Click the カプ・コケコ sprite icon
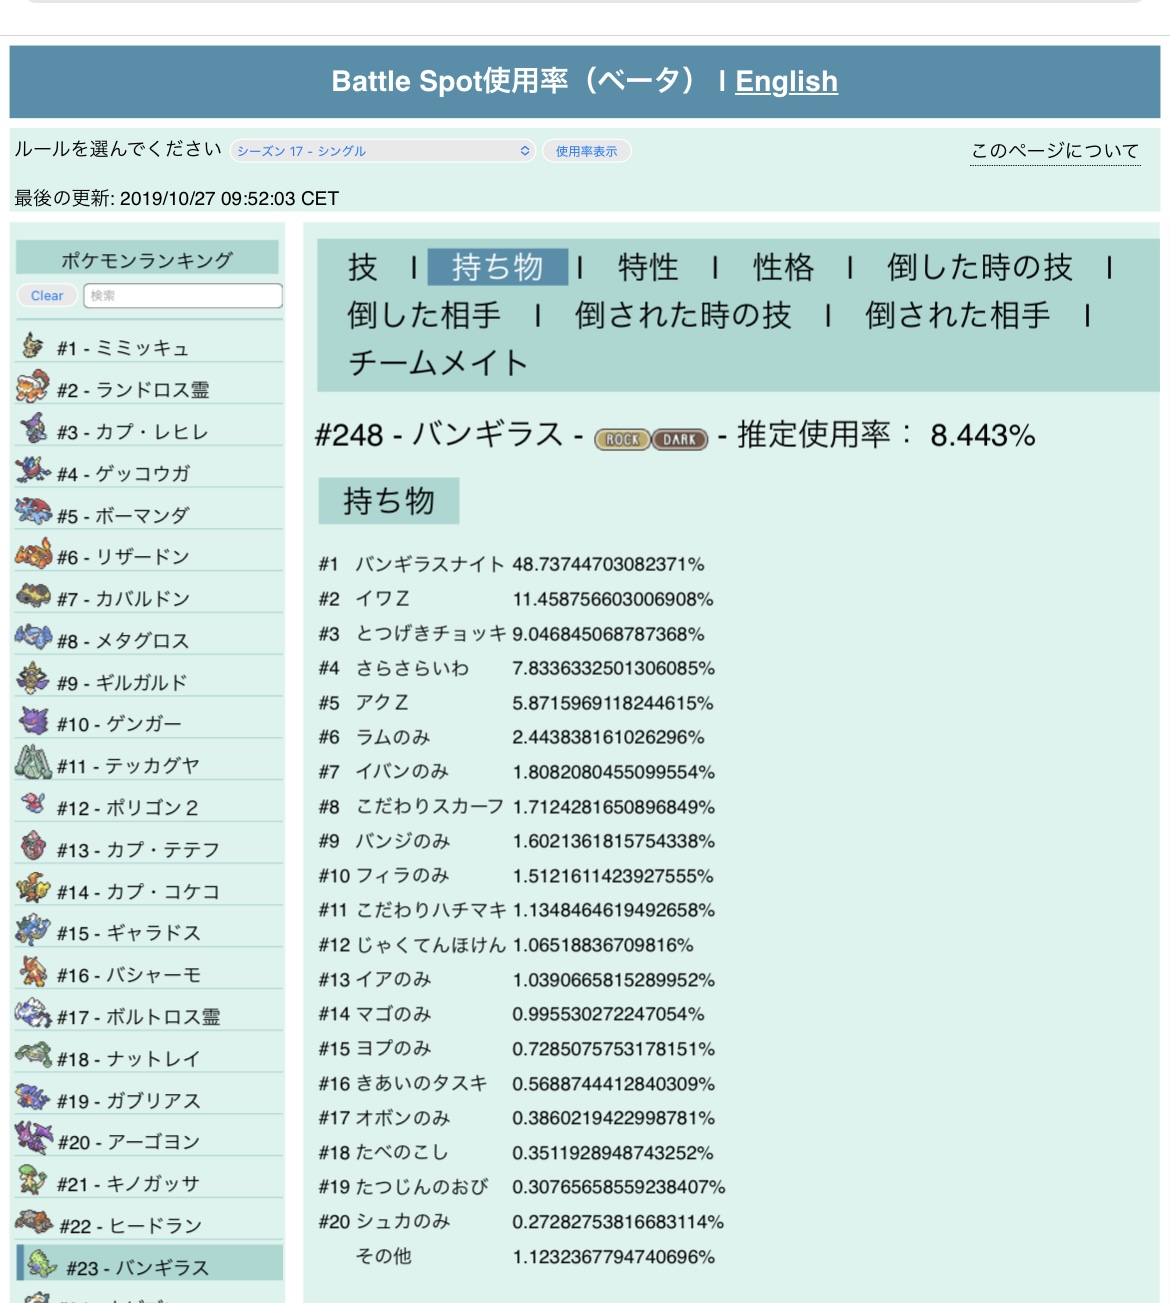The width and height of the screenshot is (1170, 1303). (33, 888)
